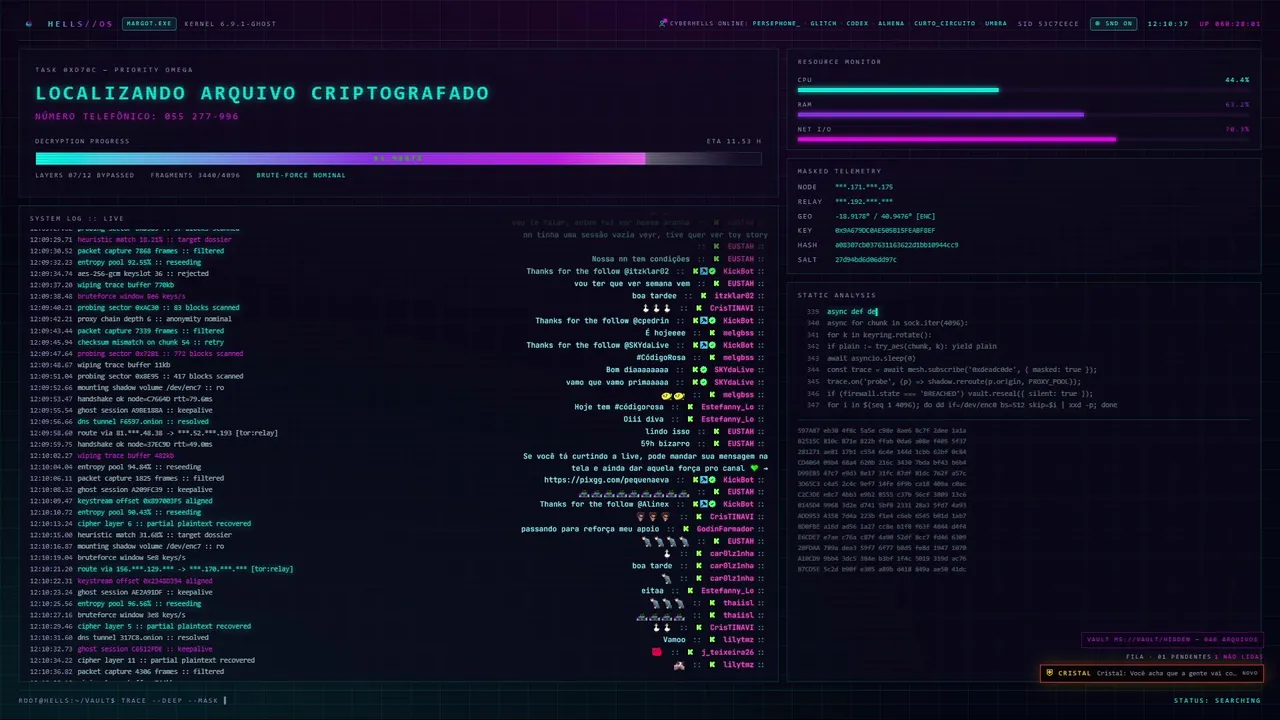Click the VAULT MS://VAULT/HIDDEN badge
1280x720 pixels.
(1173, 640)
